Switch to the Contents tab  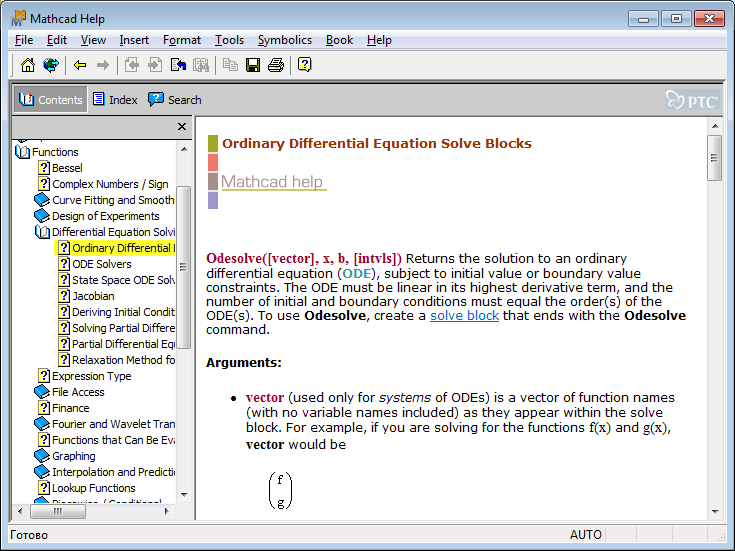point(50,99)
